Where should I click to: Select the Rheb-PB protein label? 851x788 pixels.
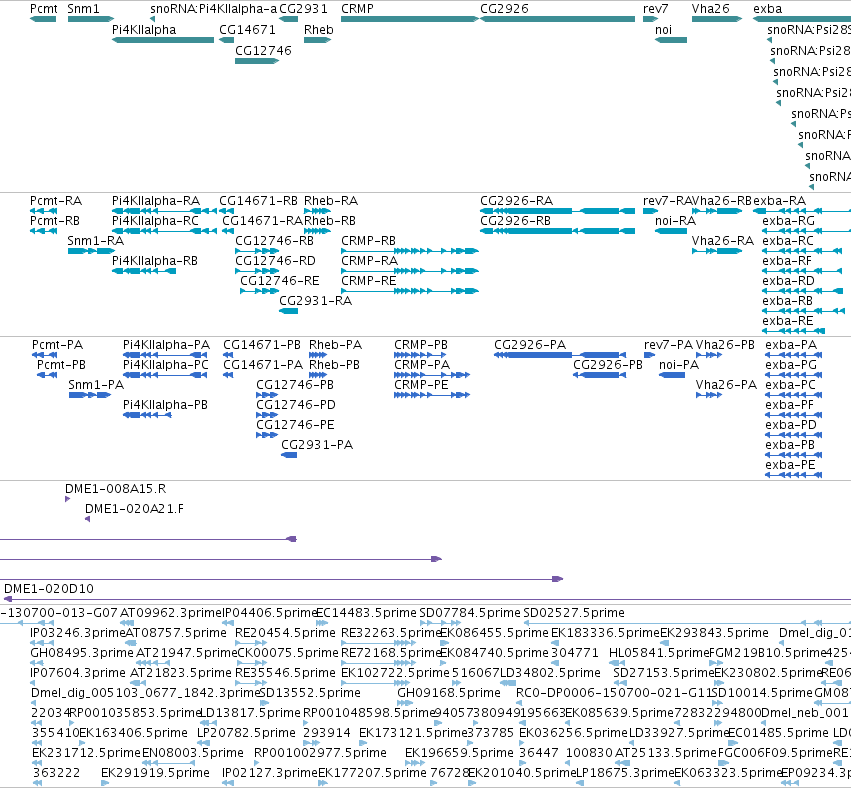click(x=334, y=365)
